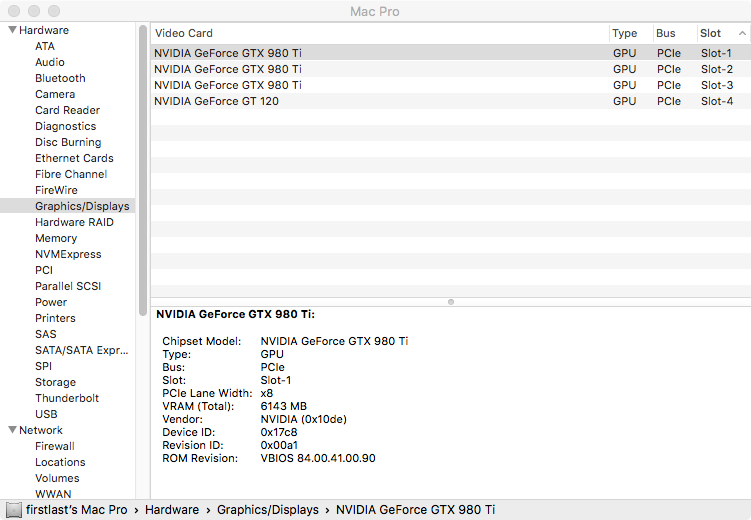The width and height of the screenshot is (751, 520).
Task: Select Ethernet Cards in the sidebar
Action: tap(74, 158)
